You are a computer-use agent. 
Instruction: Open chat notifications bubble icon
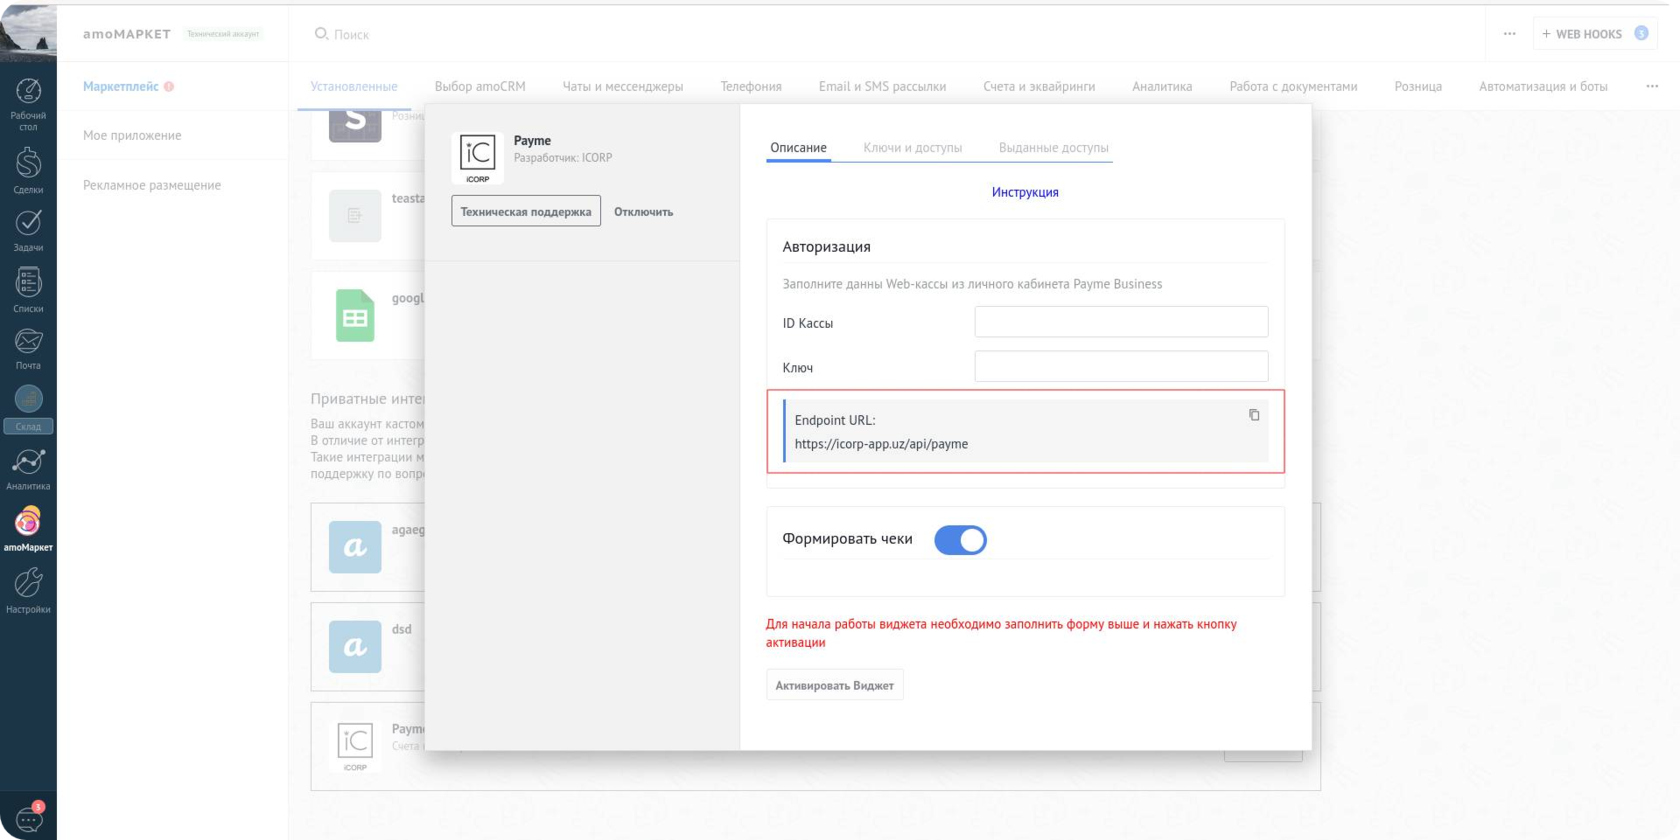(x=28, y=819)
